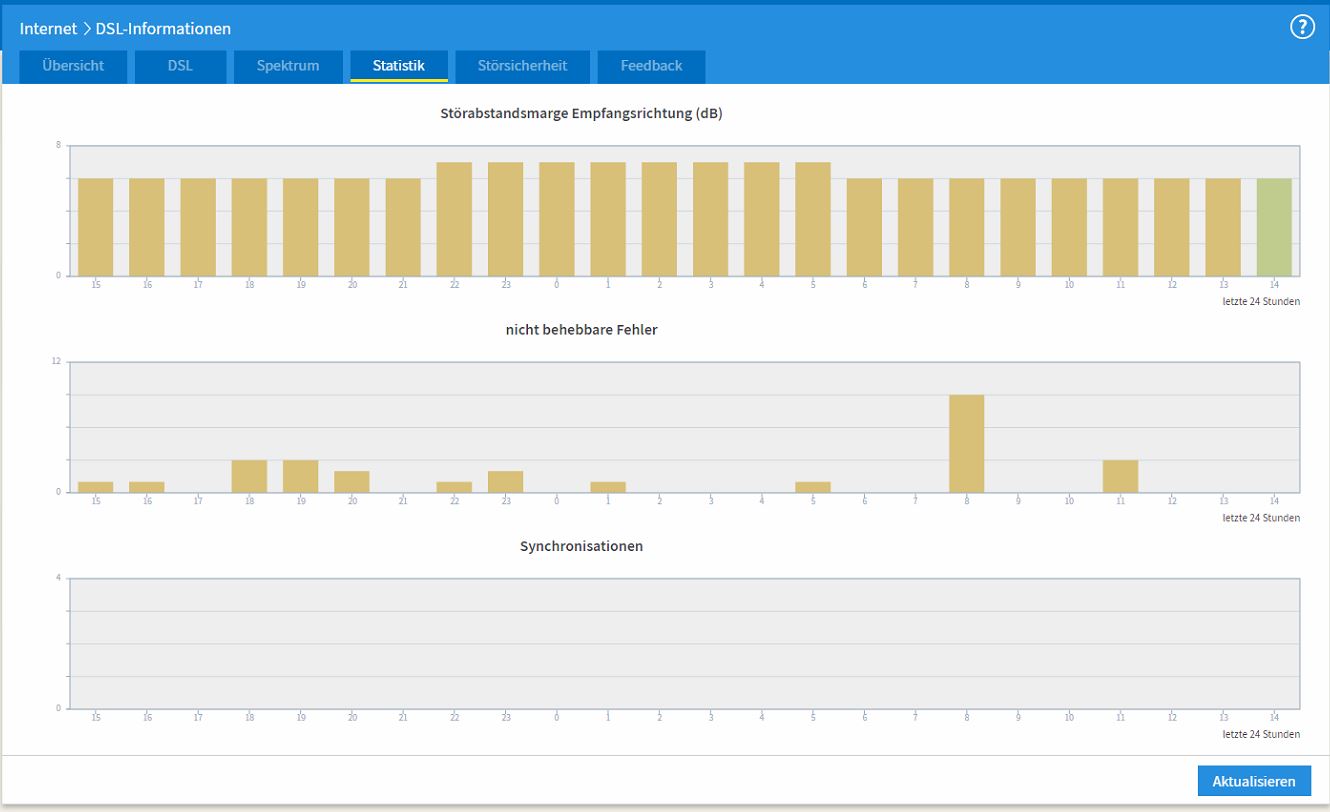Click the DSL-Informationen breadcrumb title
The height and width of the screenshot is (812, 1330).
pyautogui.click(x=163, y=28)
